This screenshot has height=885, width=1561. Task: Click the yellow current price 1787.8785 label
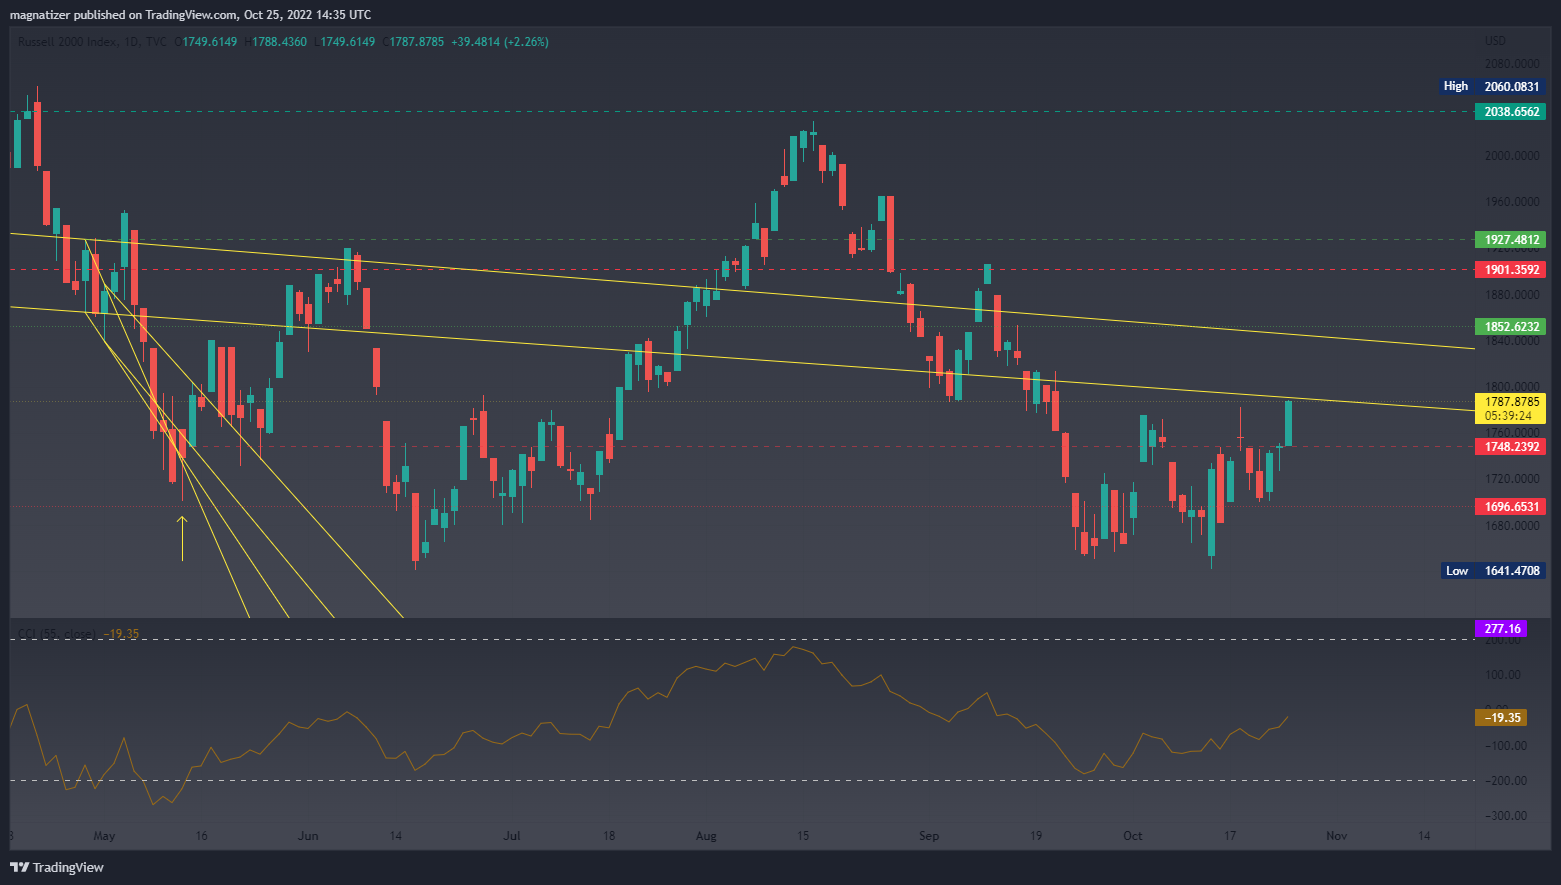click(x=1510, y=408)
